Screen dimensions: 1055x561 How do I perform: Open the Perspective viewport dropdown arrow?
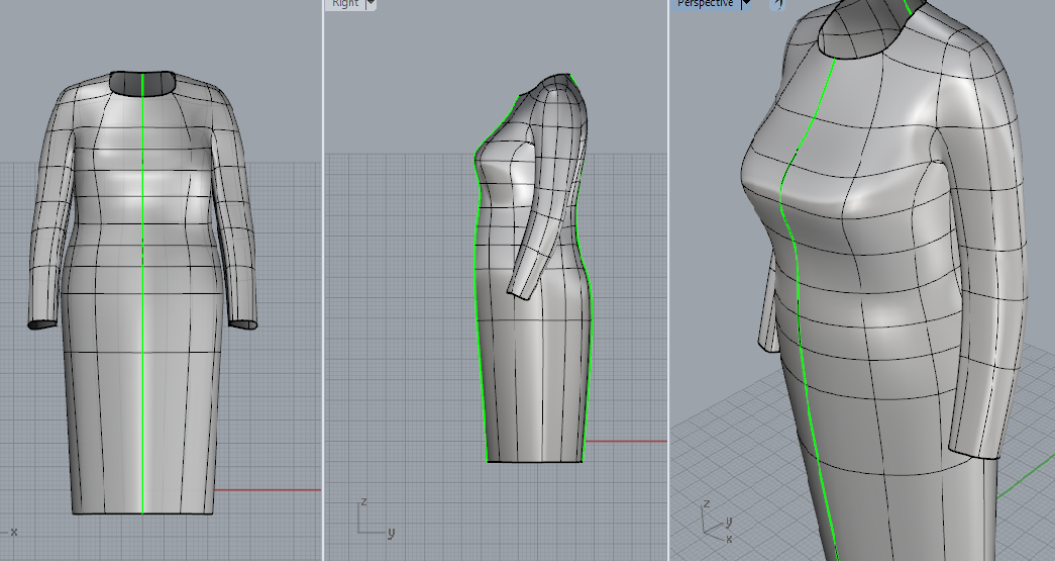coord(745,3)
